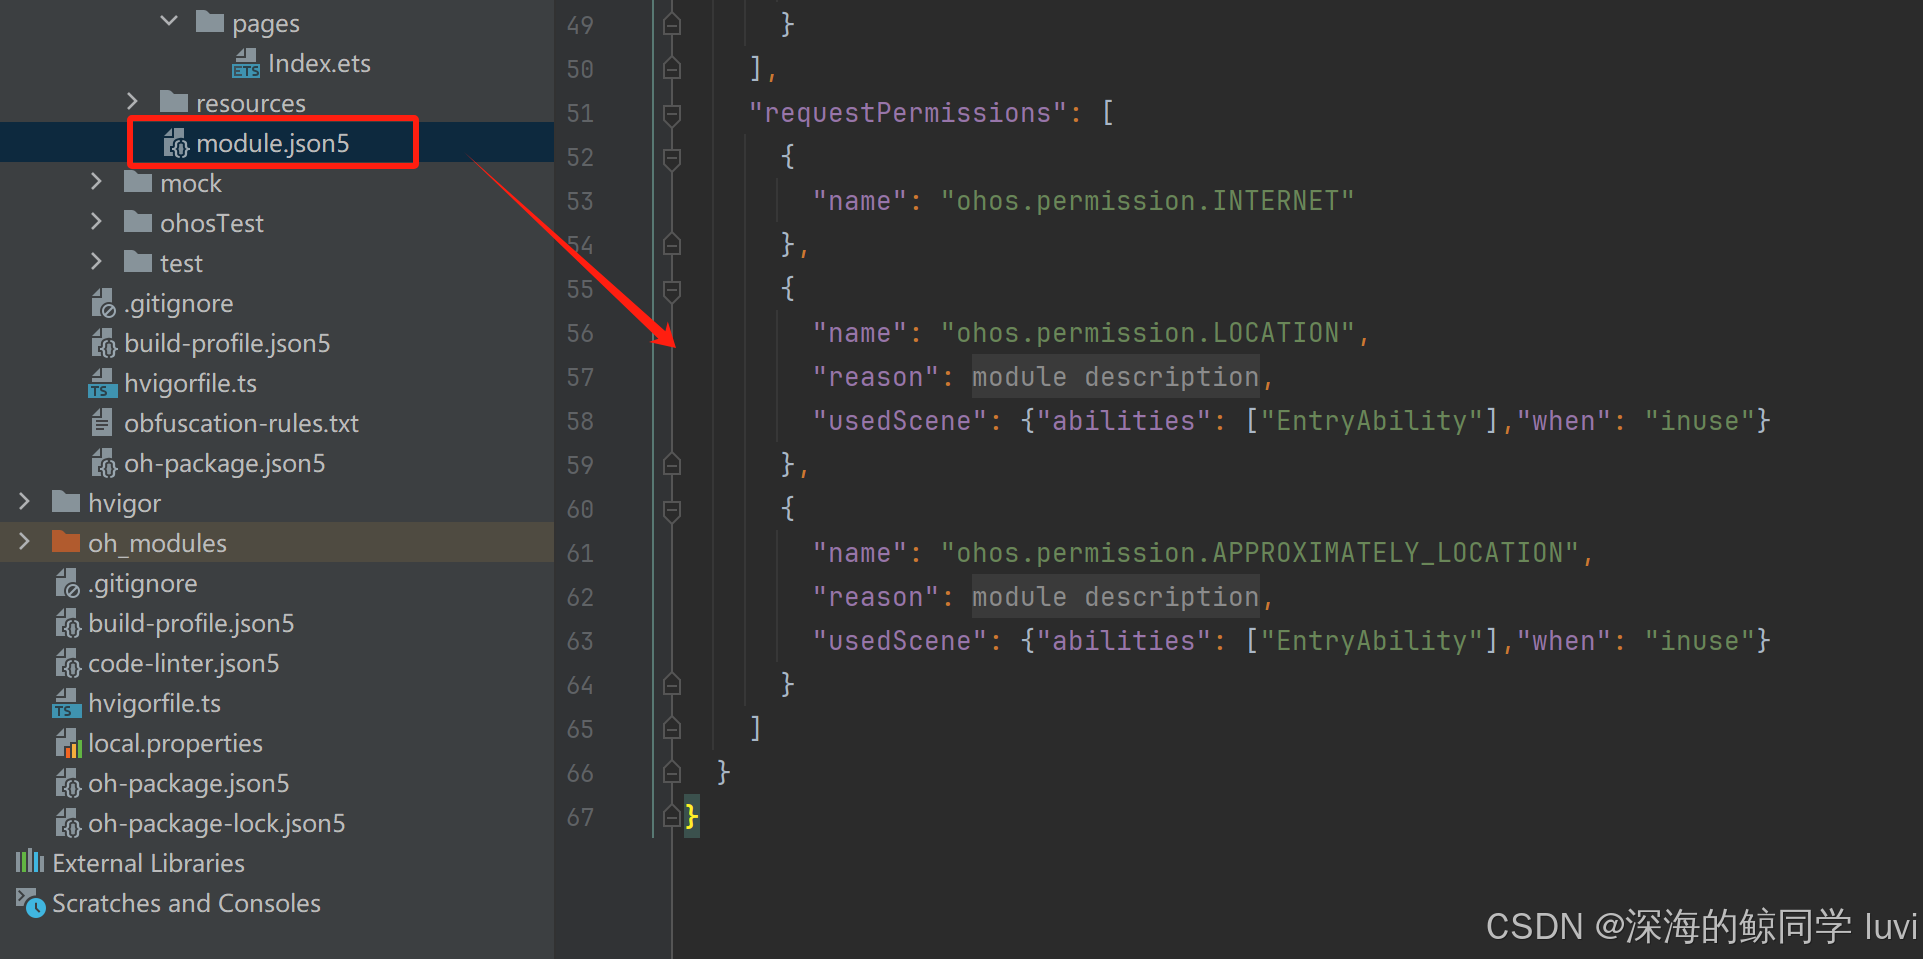Image resolution: width=1923 pixels, height=959 pixels.
Task: Toggle fold marker on line 52
Action: pyautogui.click(x=672, y=158)
